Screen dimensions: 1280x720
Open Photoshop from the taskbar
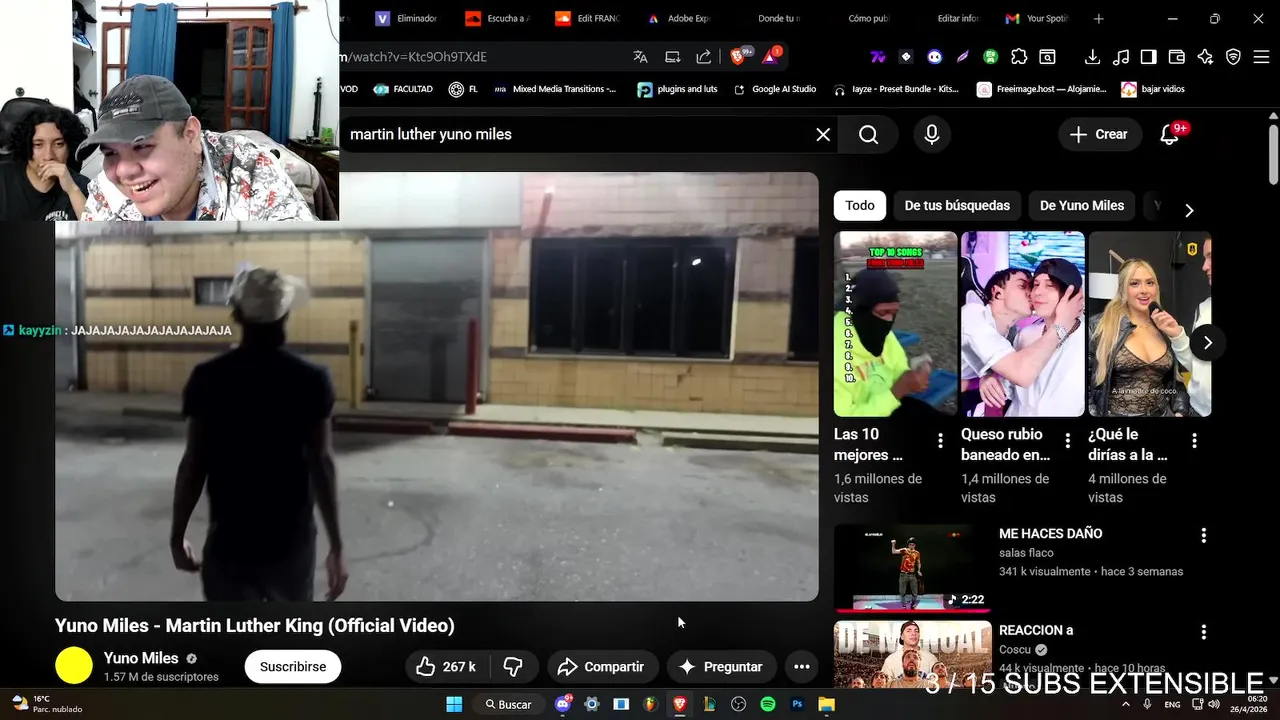(x=797, y=704)
